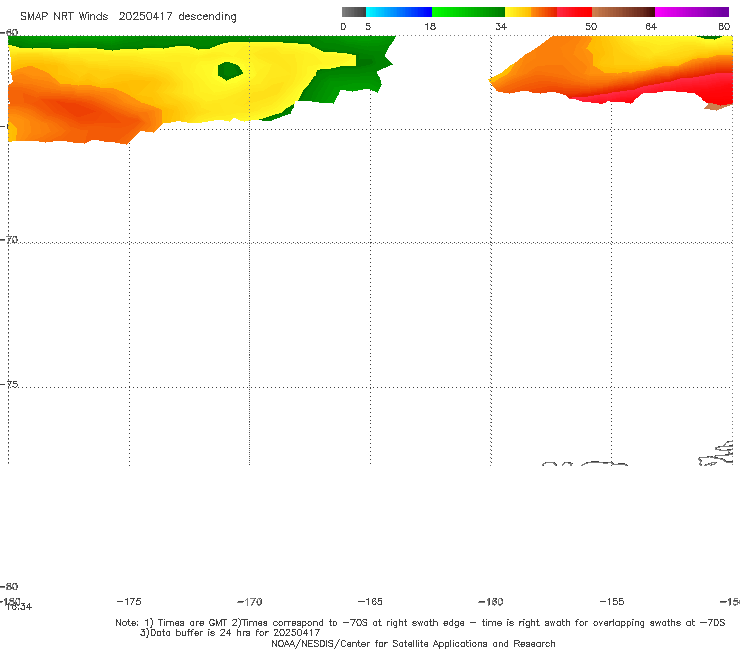Select the gray segment of the color bar
The image size is (740, 650).
click(x=354, y=12)
